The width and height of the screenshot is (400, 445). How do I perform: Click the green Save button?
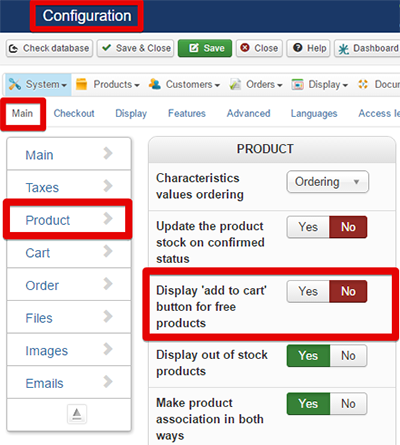click(205, 48)
